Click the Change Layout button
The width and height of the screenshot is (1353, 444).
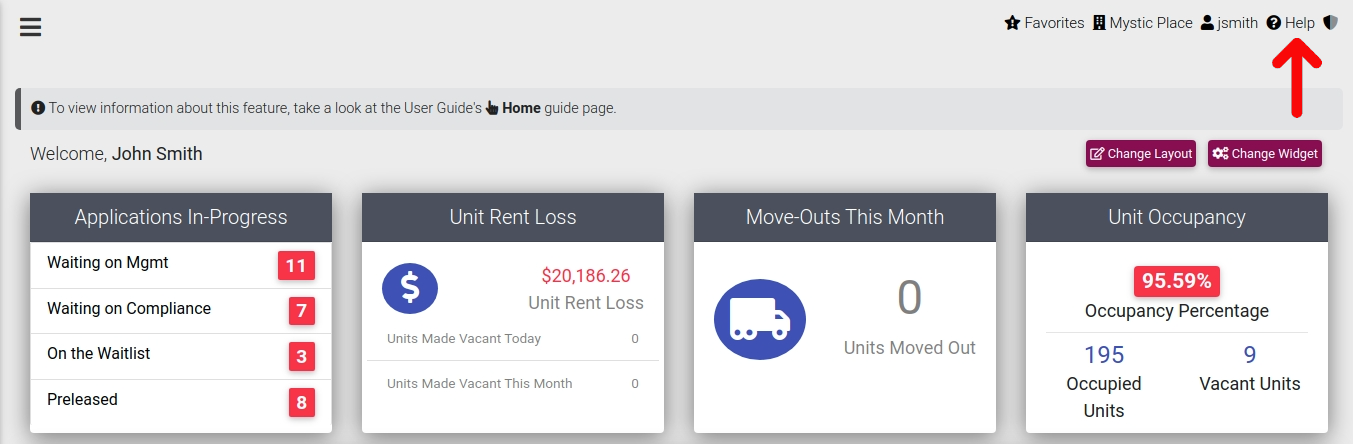tap(1141, 154)
